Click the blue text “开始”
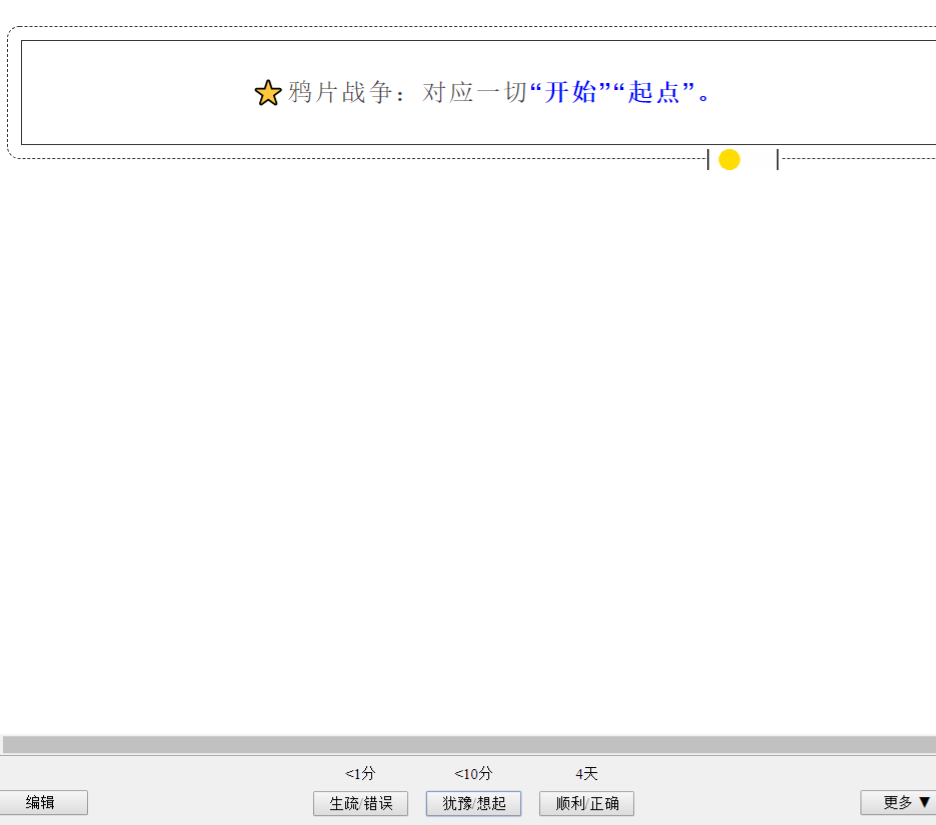936x825 pixels. 571,93
